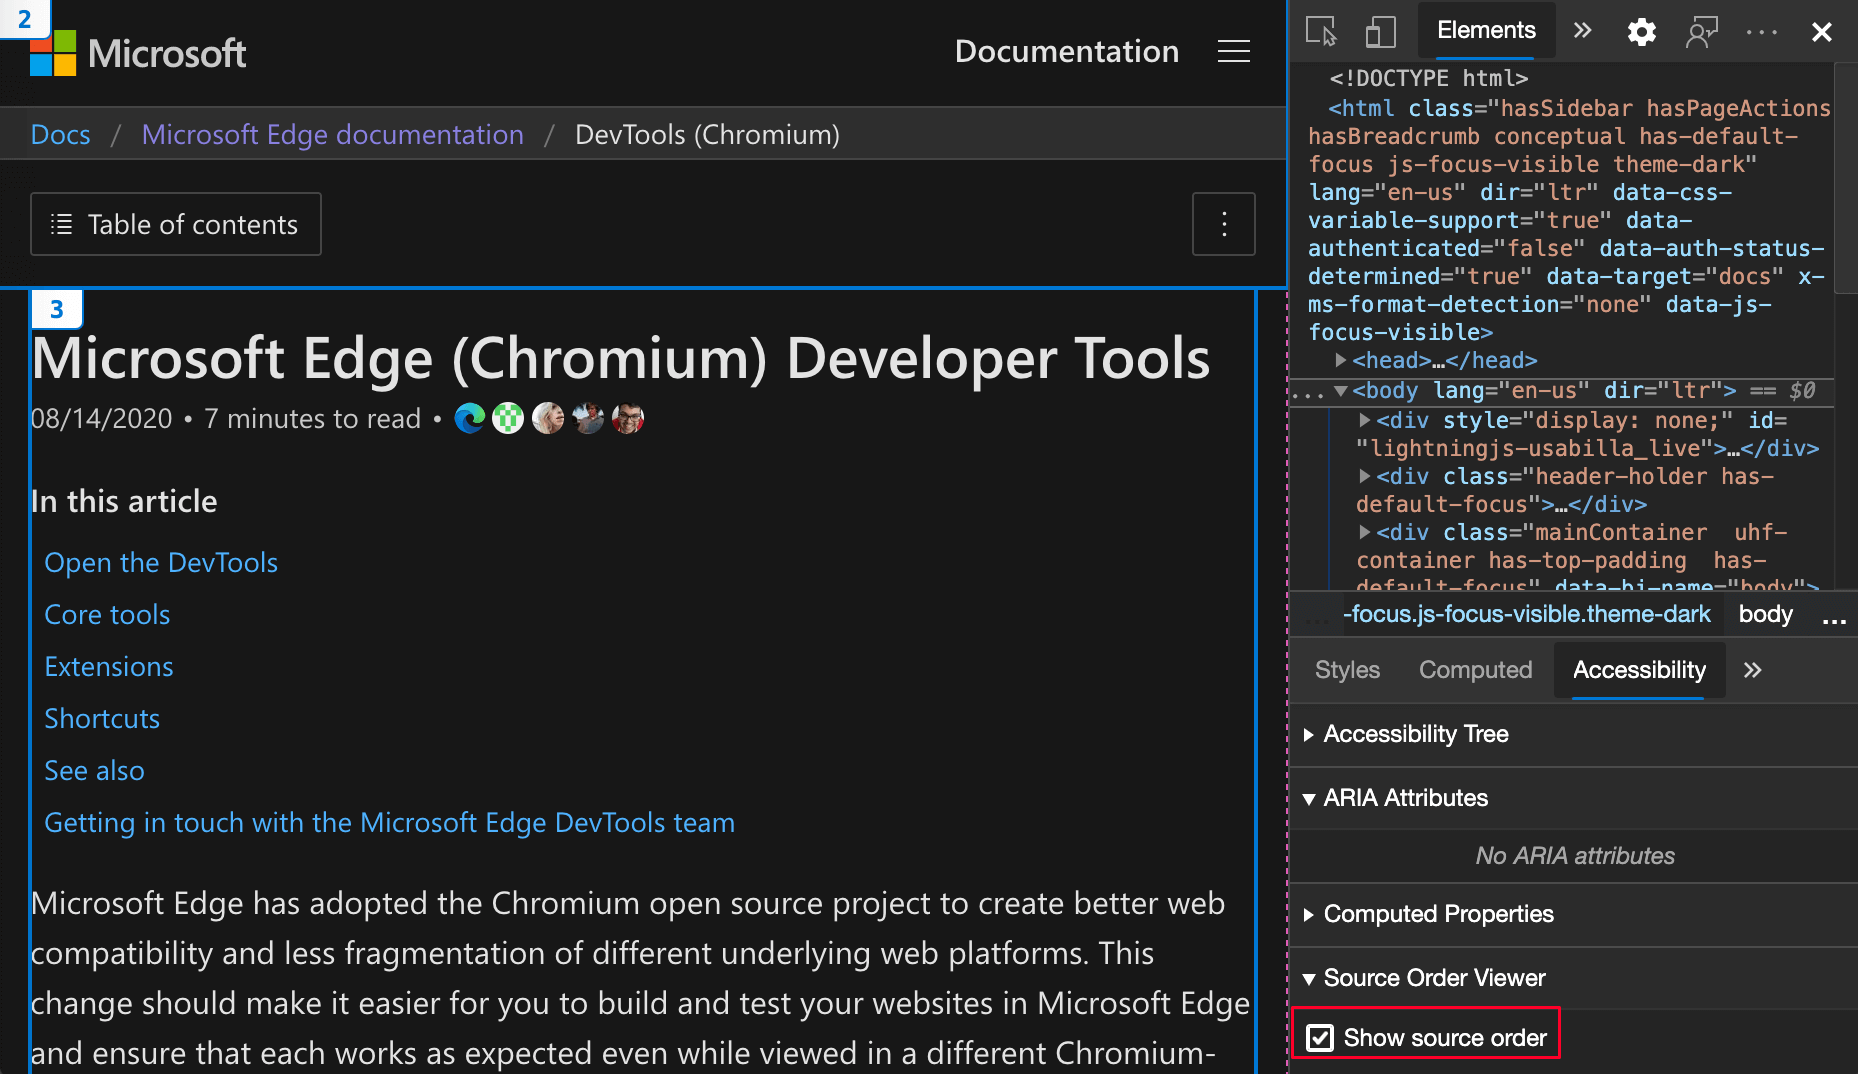
Task: Go to the Docs breadcrumb link
Action: pos(61,134)
